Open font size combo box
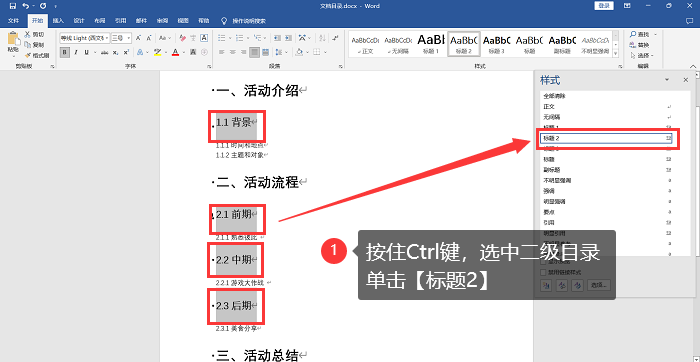The height and width of the screenshot is (362, 700). tap(121, 38)
